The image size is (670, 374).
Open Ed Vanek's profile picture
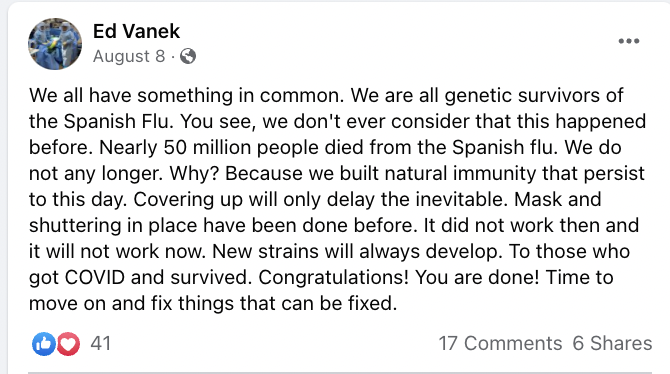point(55,44)
